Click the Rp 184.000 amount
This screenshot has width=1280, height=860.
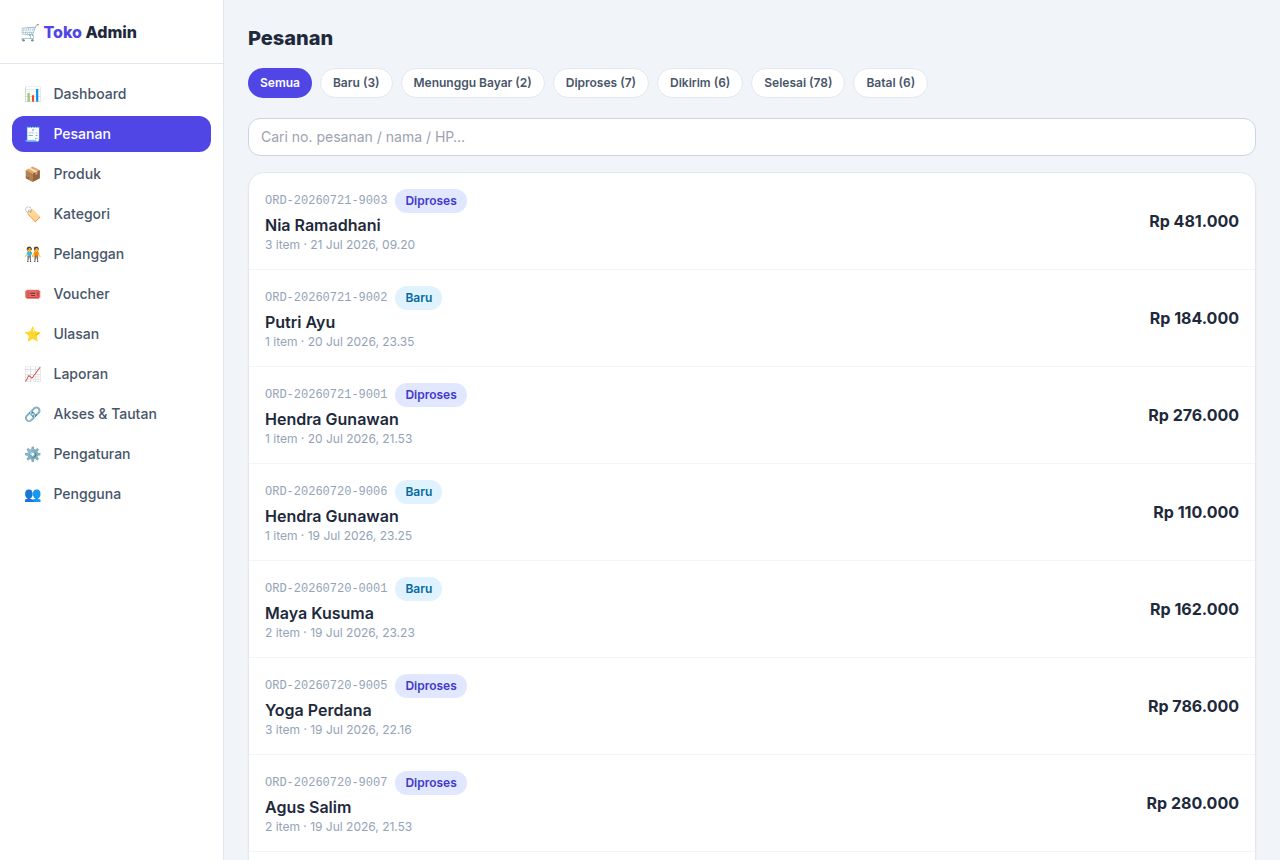(1194, 318)
